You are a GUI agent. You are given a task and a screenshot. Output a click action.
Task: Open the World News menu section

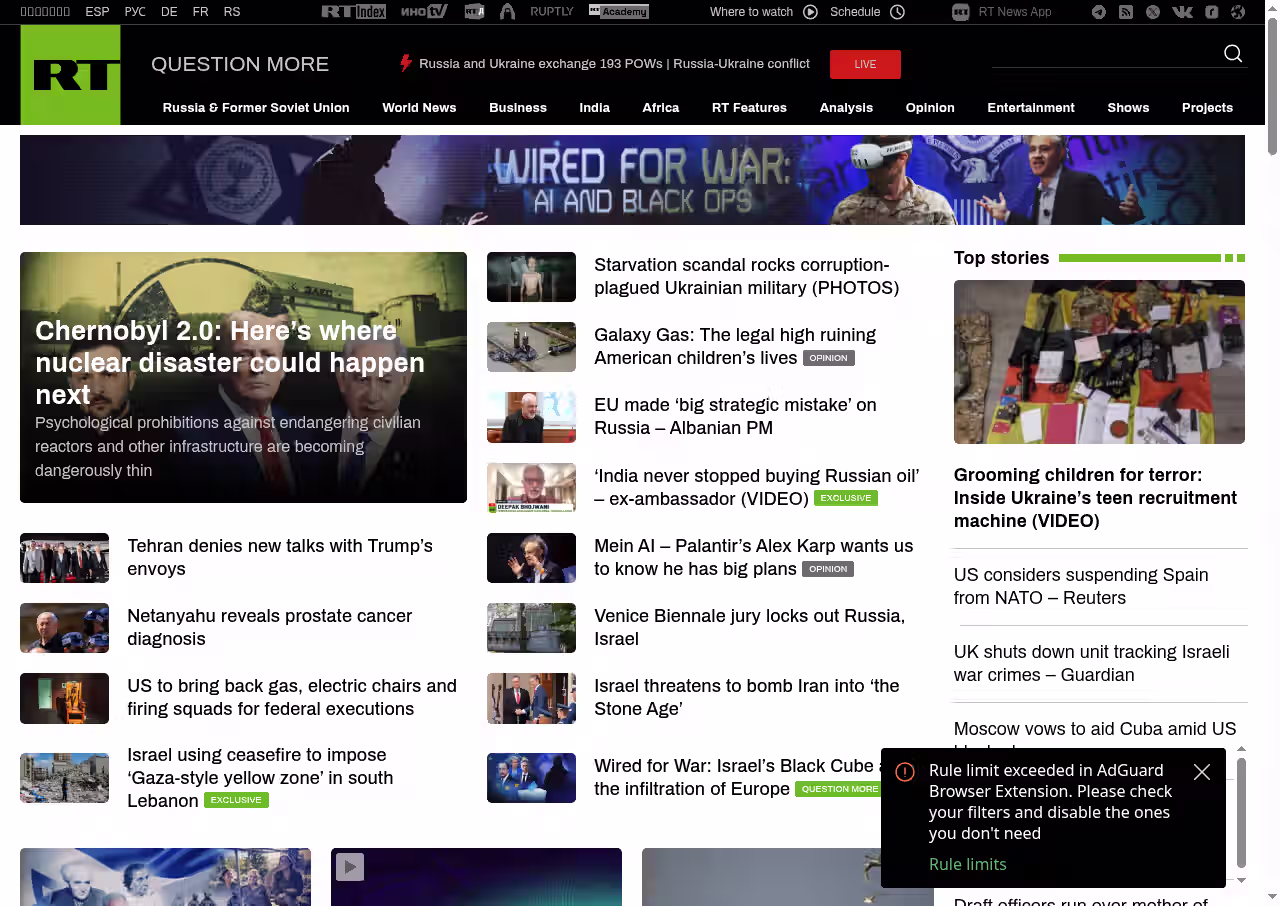click(419, 108)
